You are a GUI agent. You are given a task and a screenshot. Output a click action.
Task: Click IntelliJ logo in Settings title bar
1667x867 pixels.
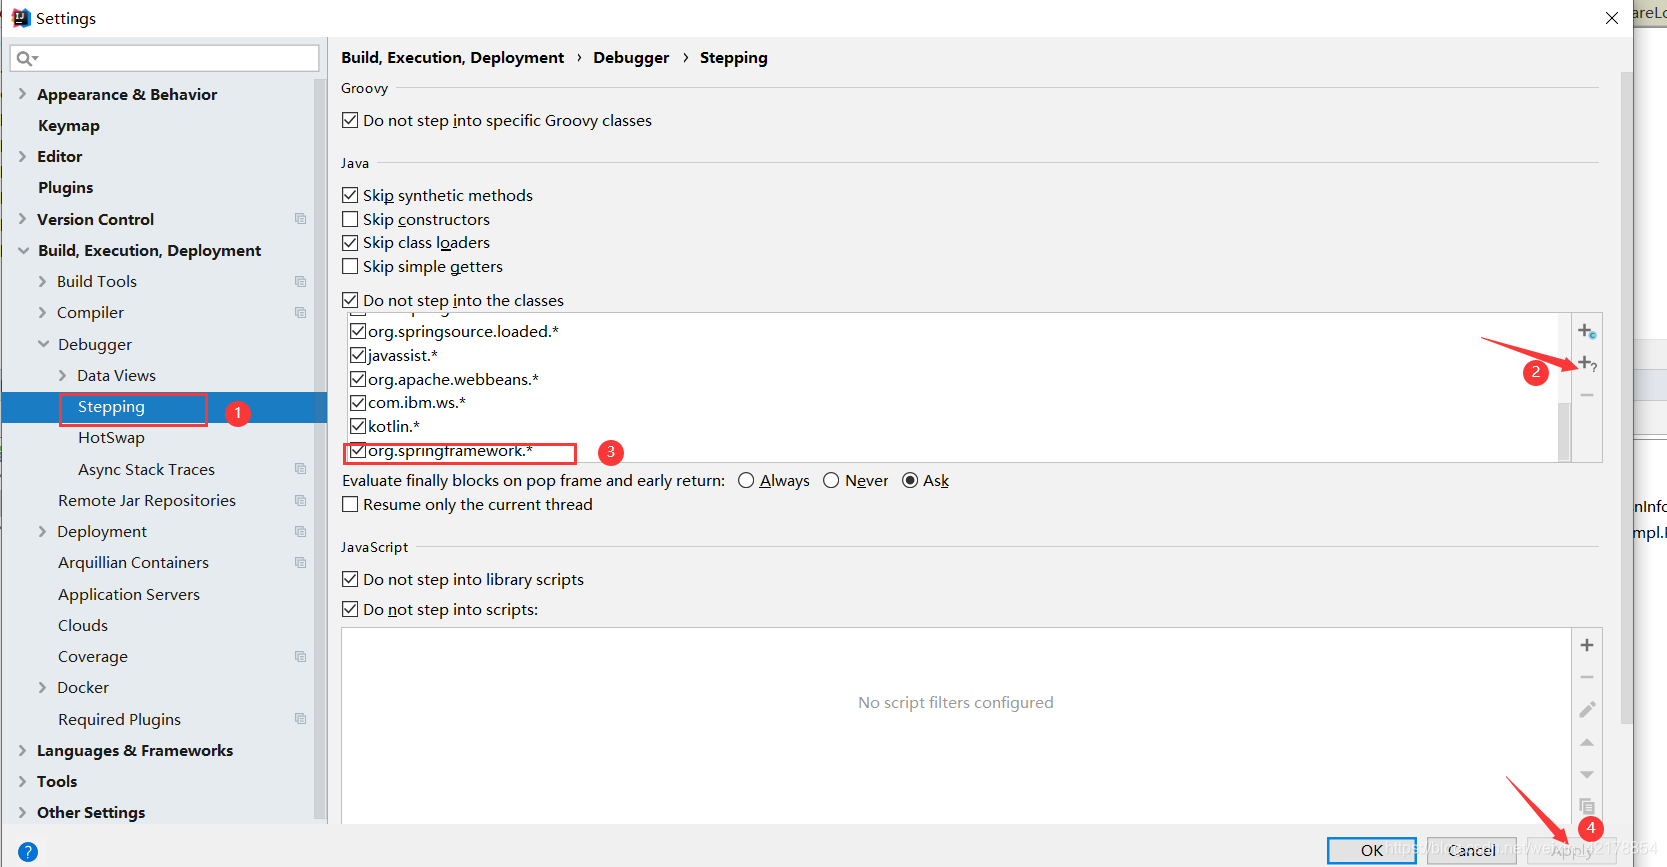(21, 18)
